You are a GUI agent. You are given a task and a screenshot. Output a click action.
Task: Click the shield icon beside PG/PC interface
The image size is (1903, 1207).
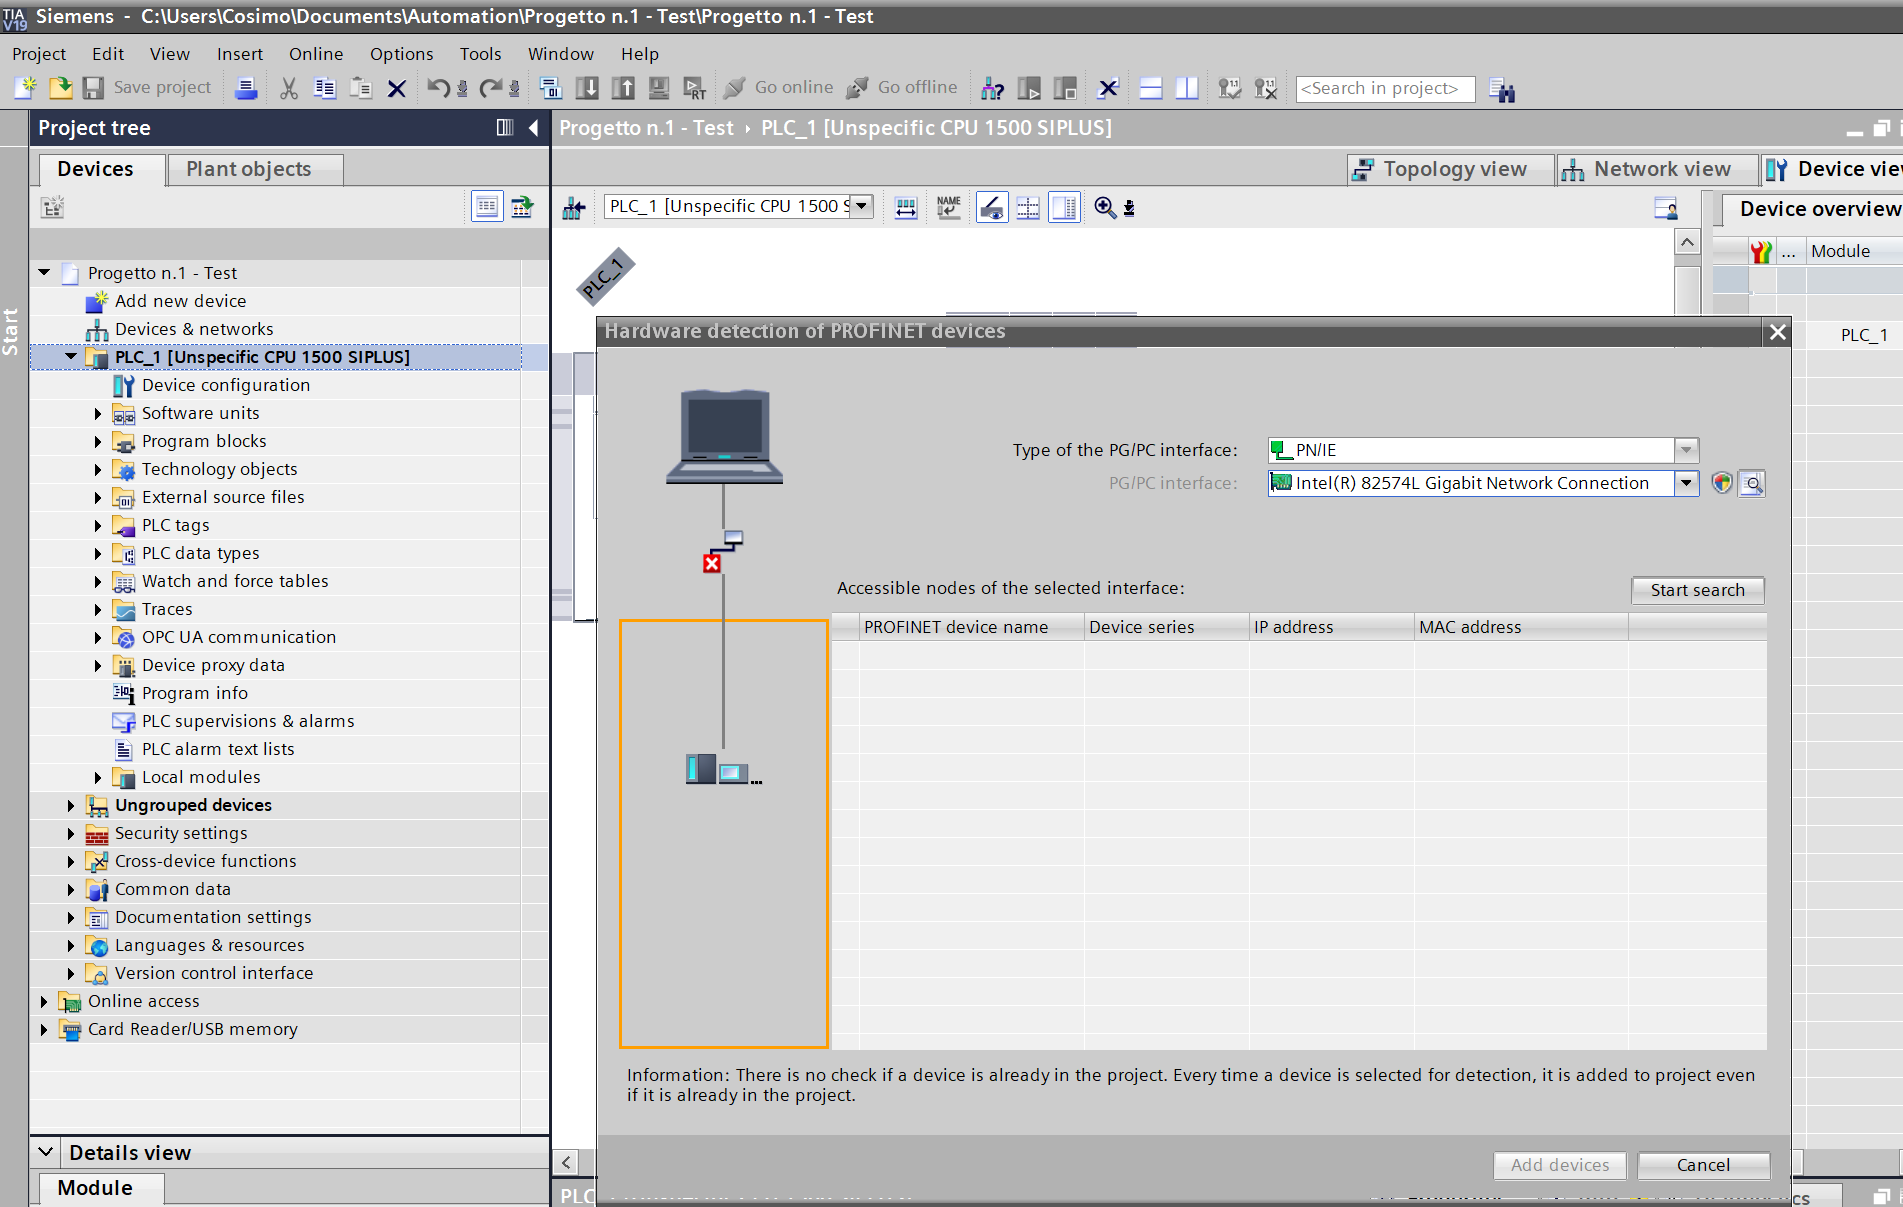point(1721,484)
